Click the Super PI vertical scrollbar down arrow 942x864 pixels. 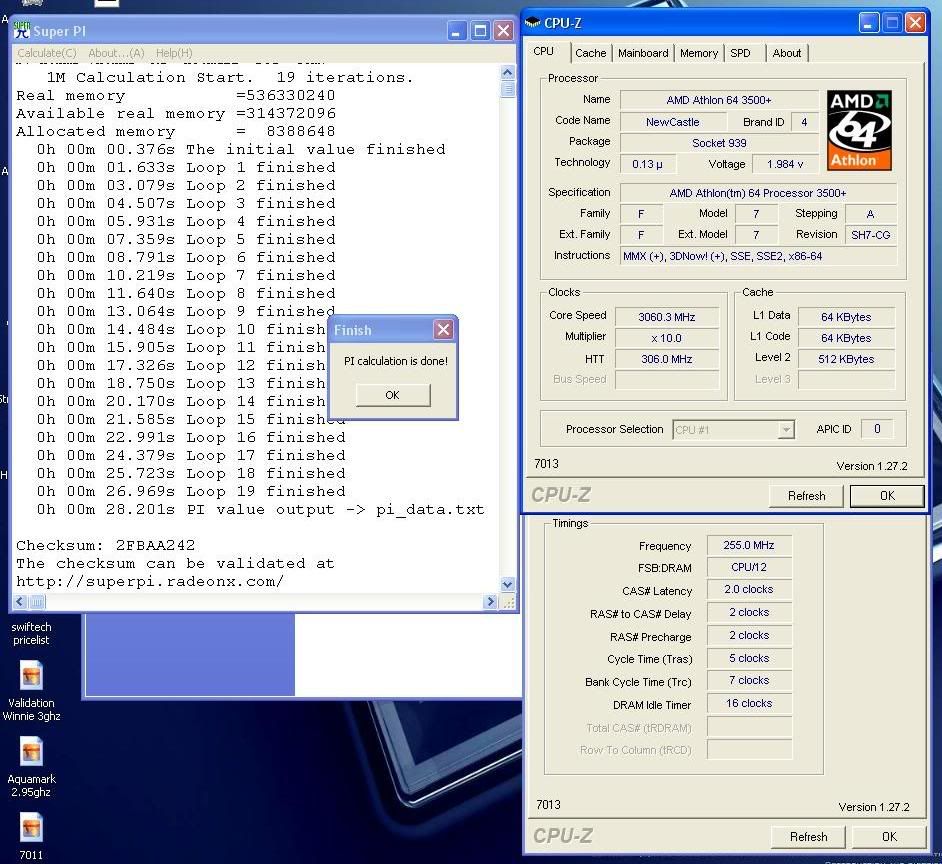(x=508, y=584)
